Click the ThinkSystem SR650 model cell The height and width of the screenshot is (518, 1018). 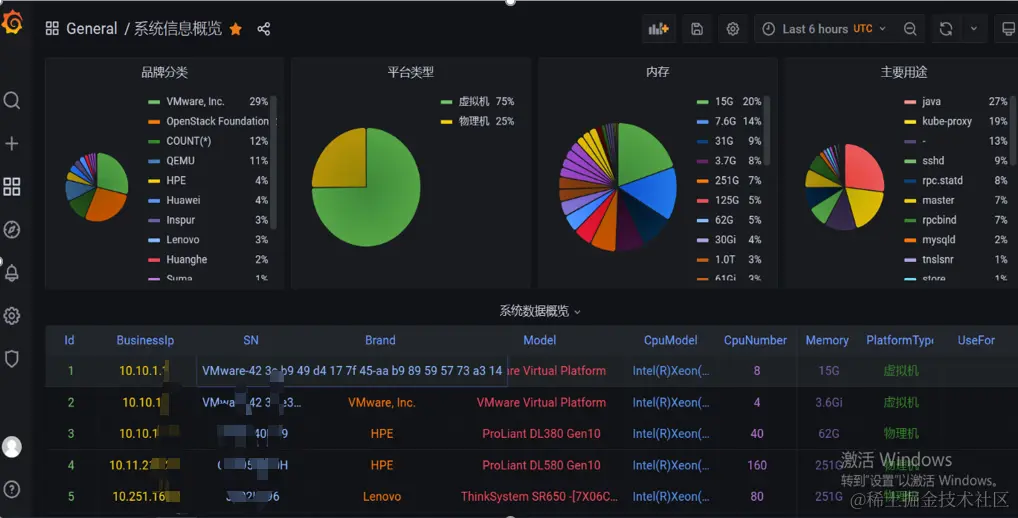[540, 497]
